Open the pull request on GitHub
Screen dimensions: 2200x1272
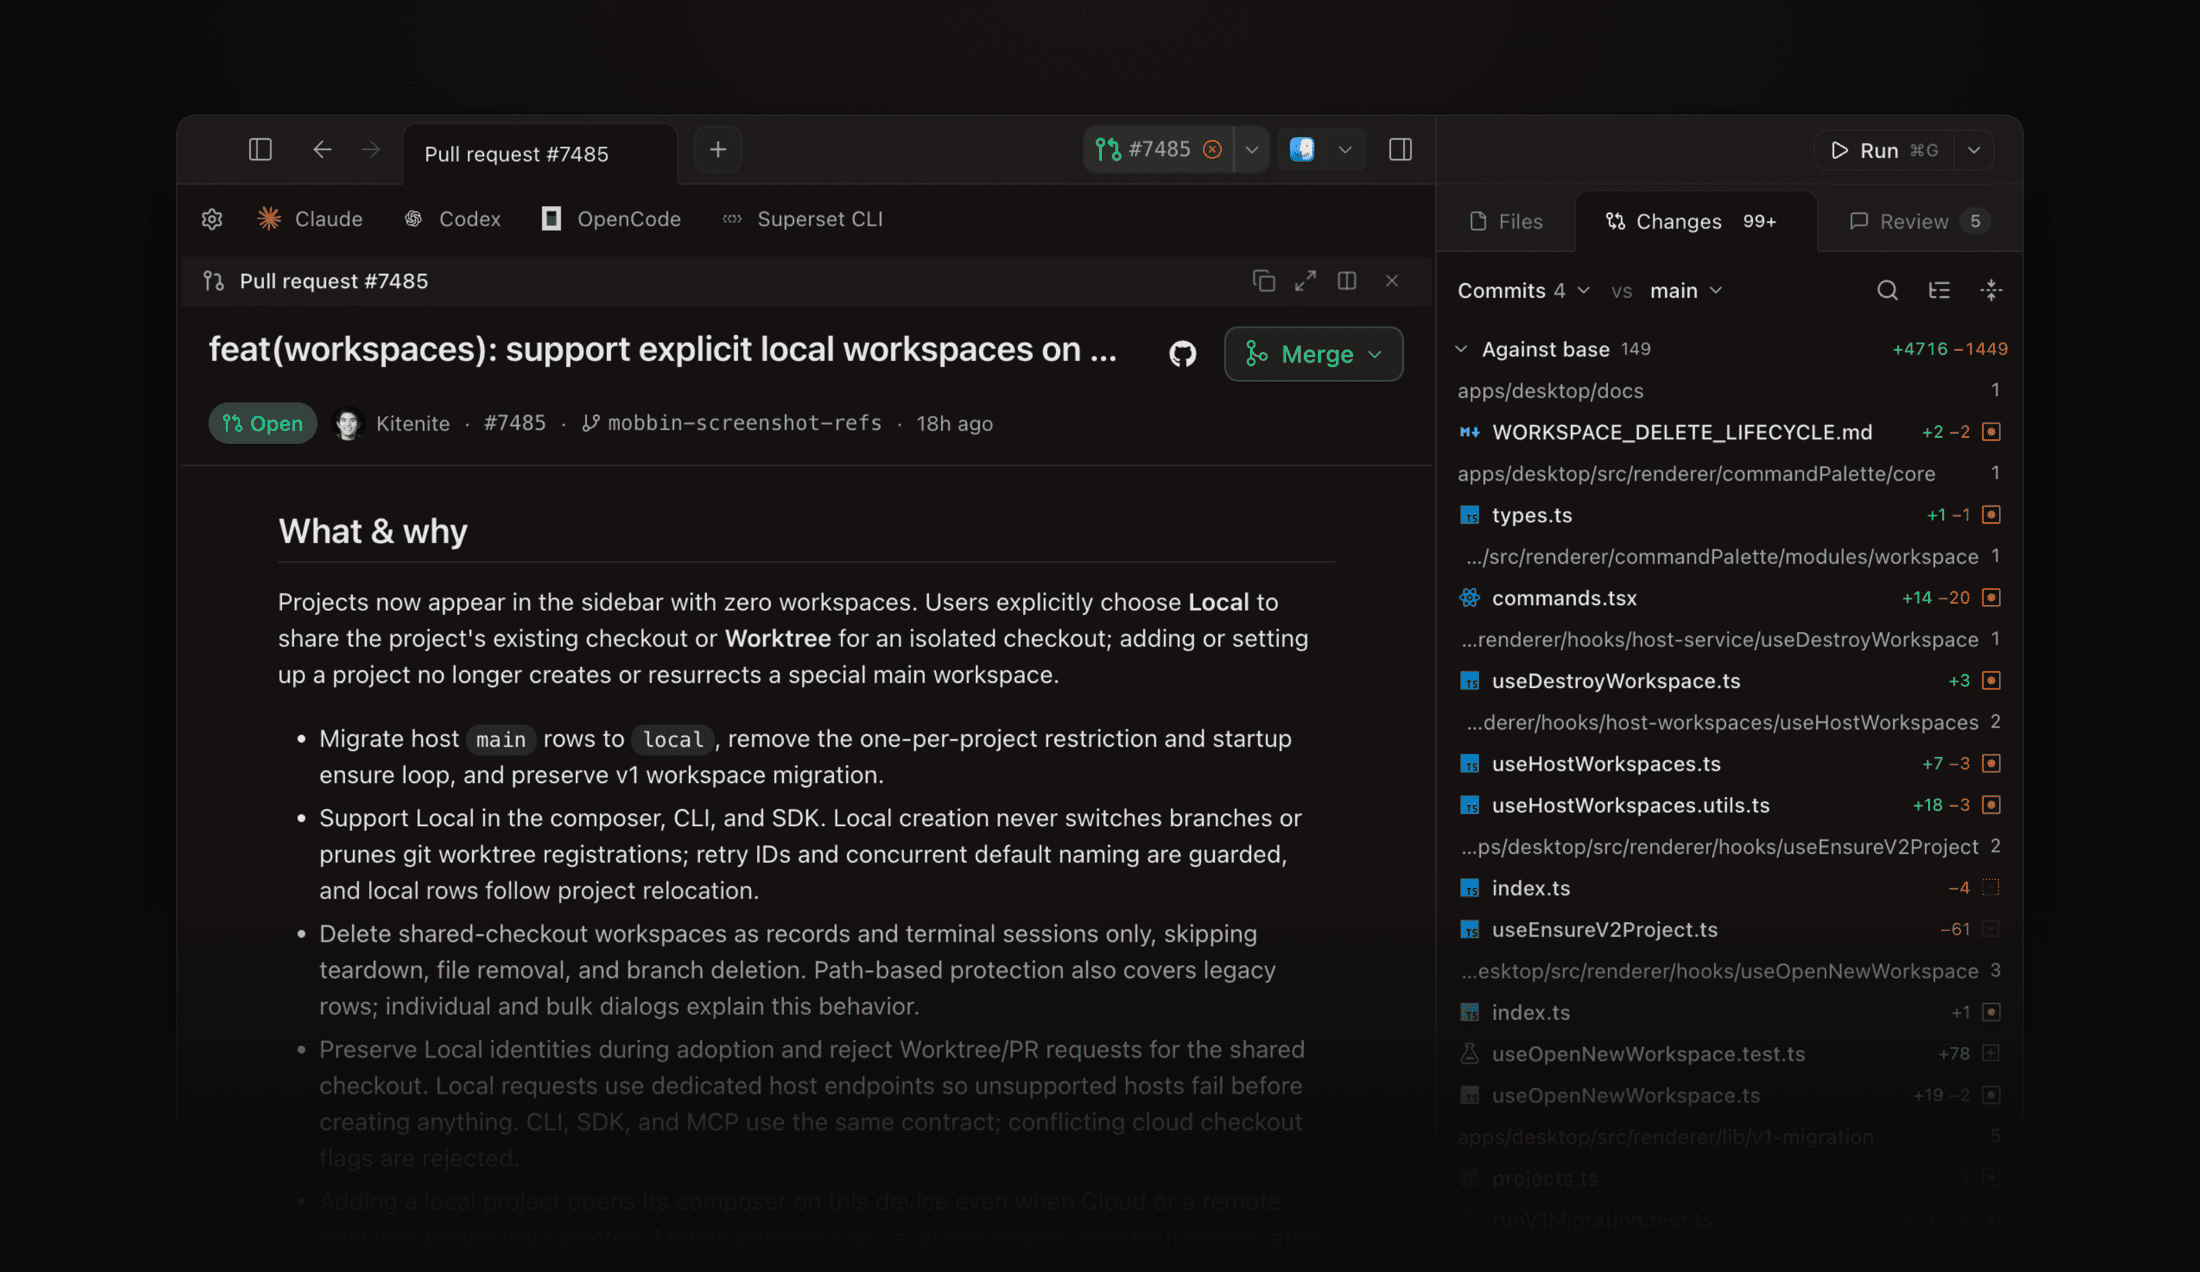coord(1183,354)
